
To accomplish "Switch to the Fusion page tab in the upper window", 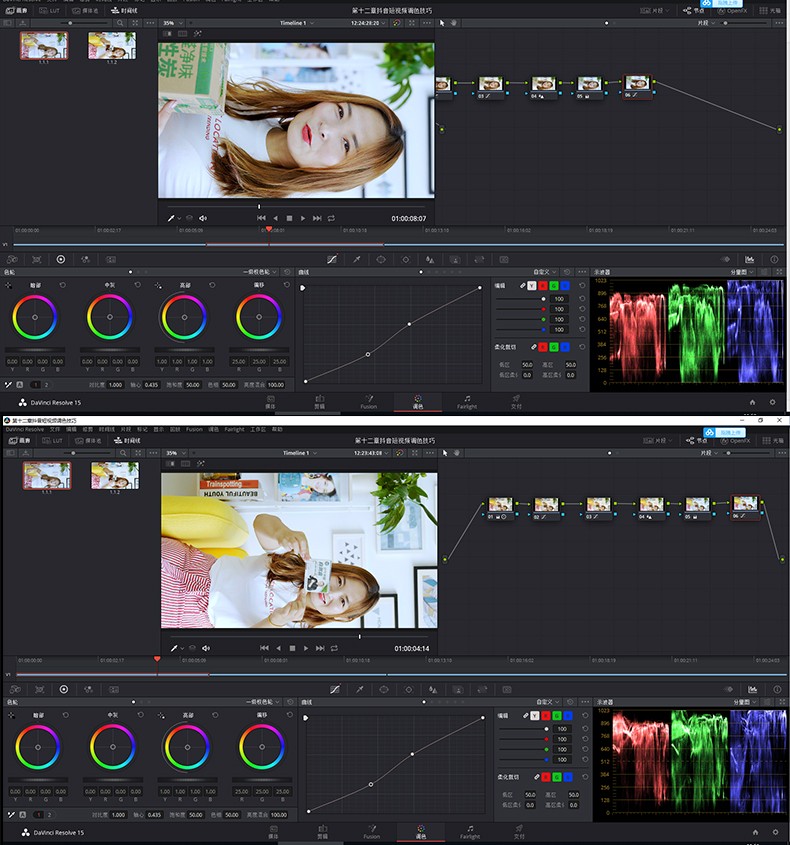I will pyautogui.click(x=368, y=403).
